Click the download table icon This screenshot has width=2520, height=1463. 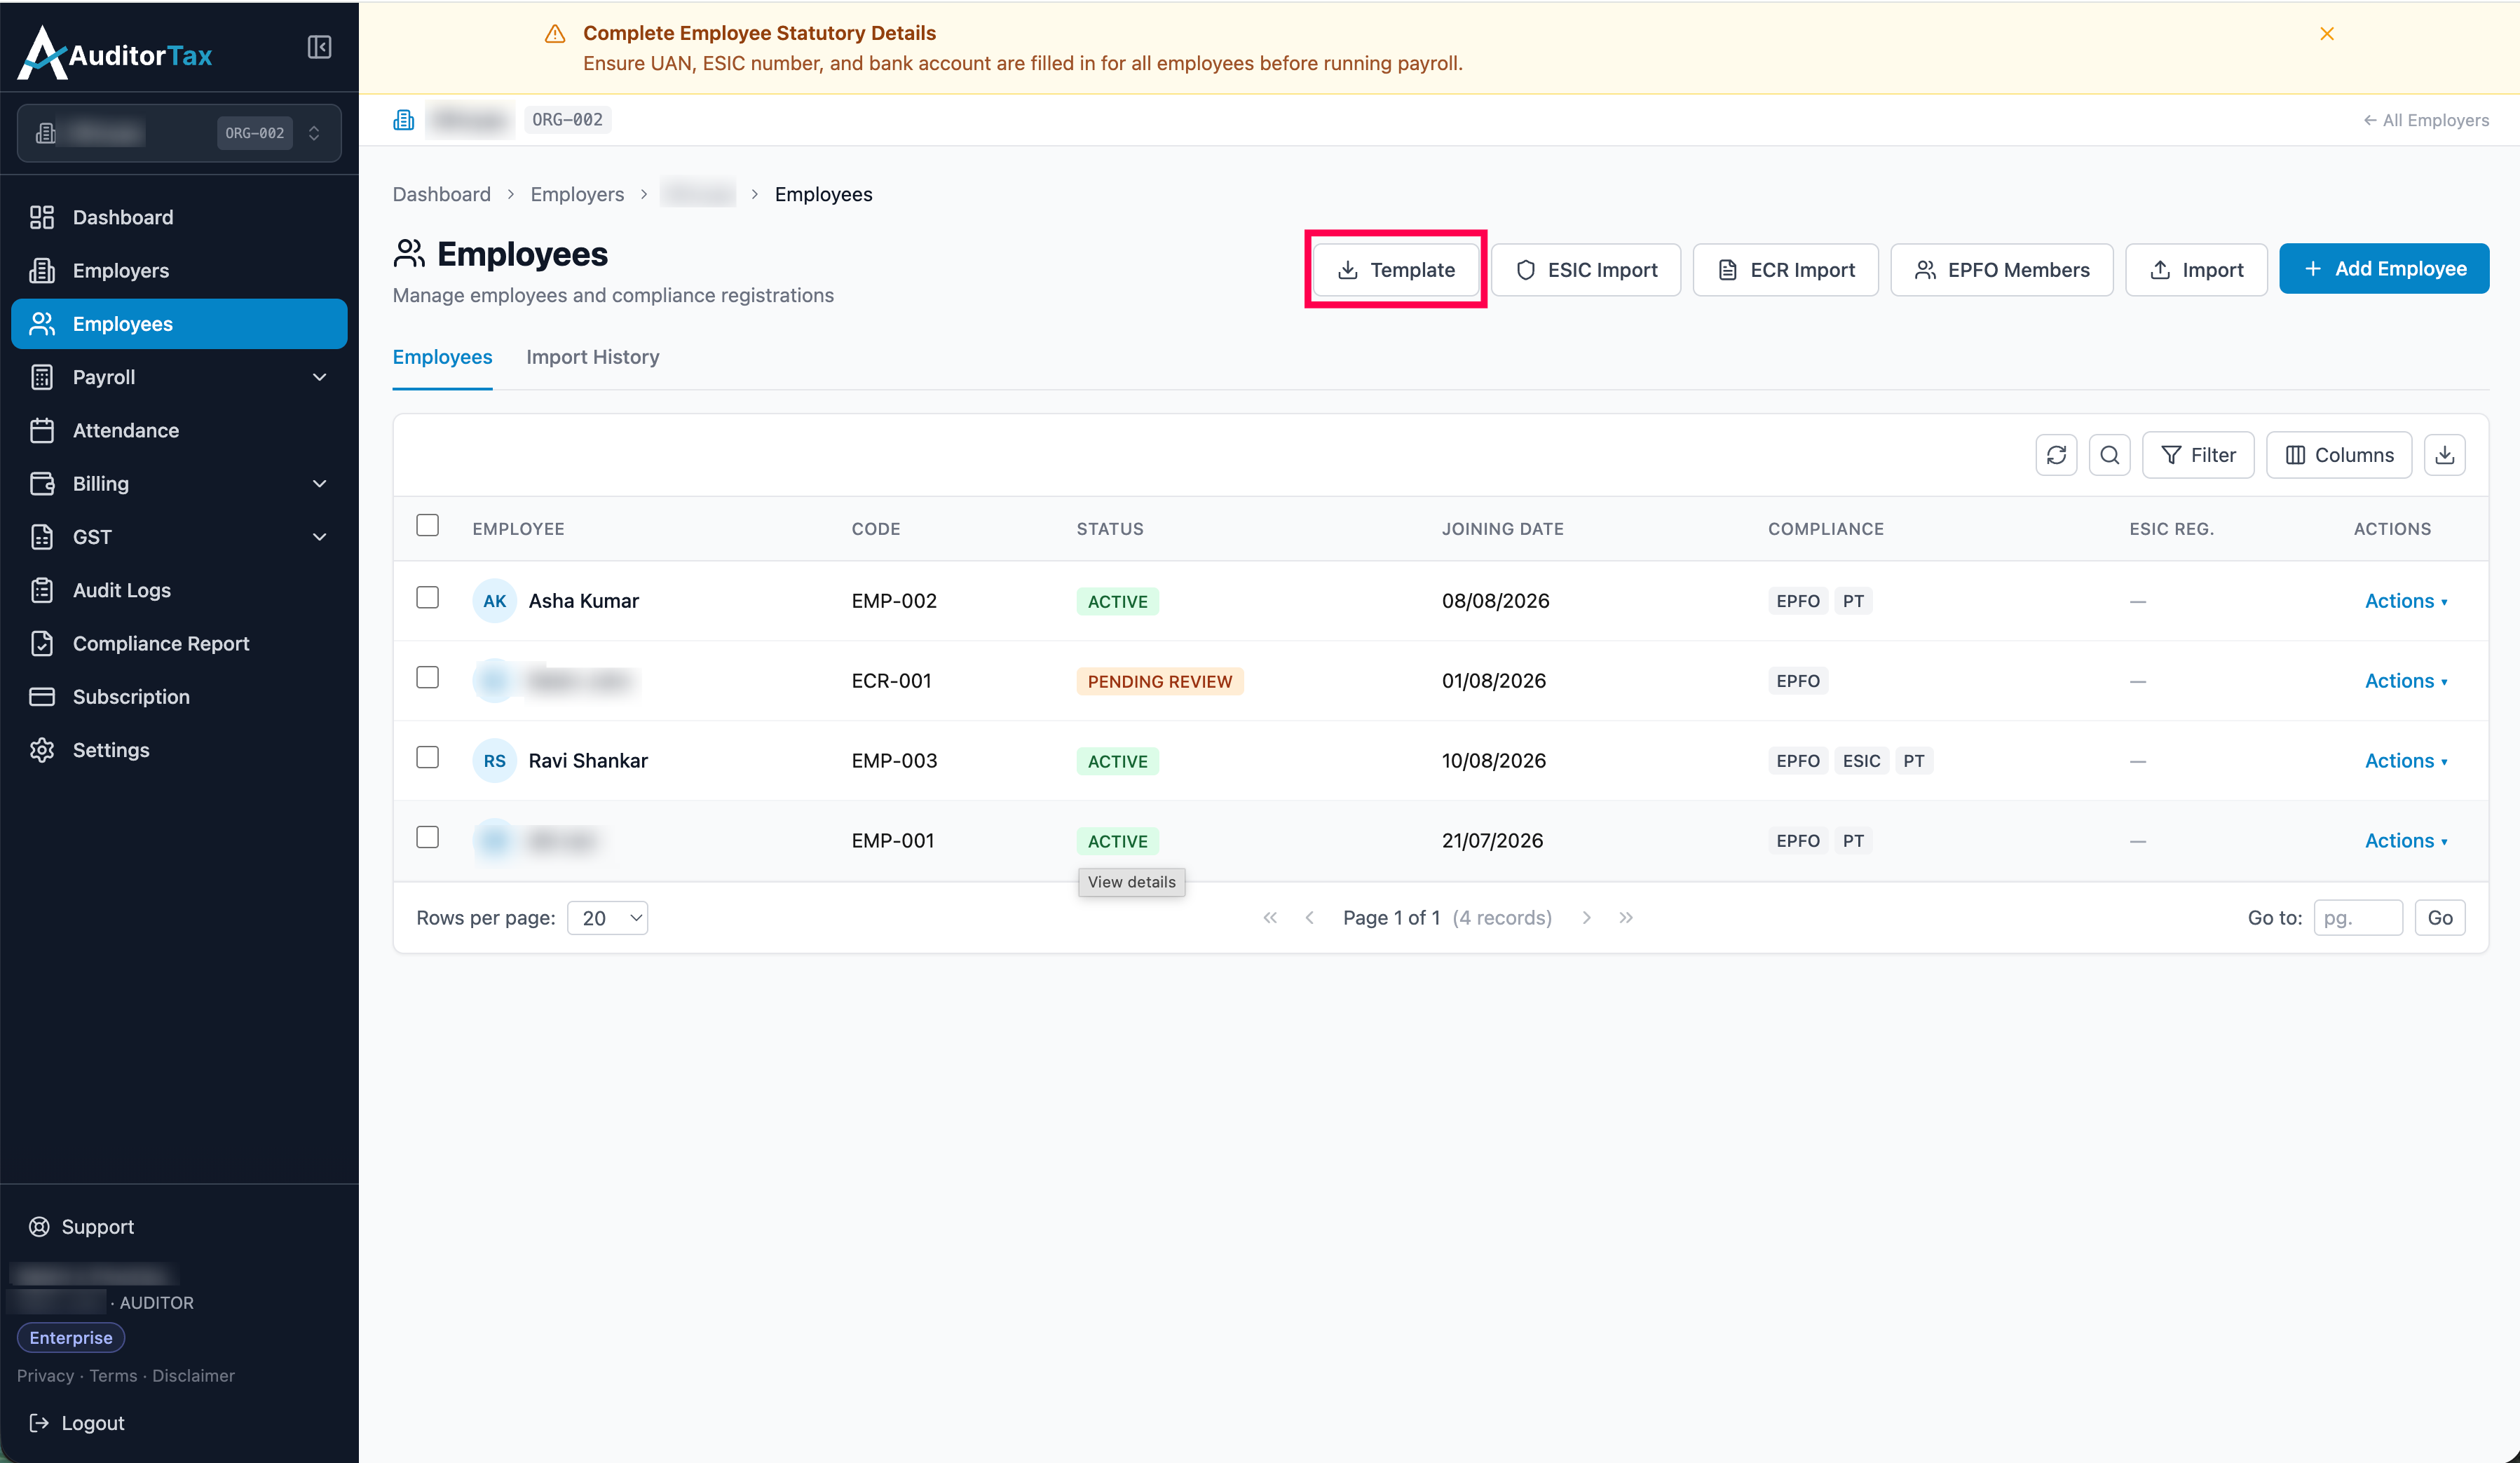(x=2445, y=455)
